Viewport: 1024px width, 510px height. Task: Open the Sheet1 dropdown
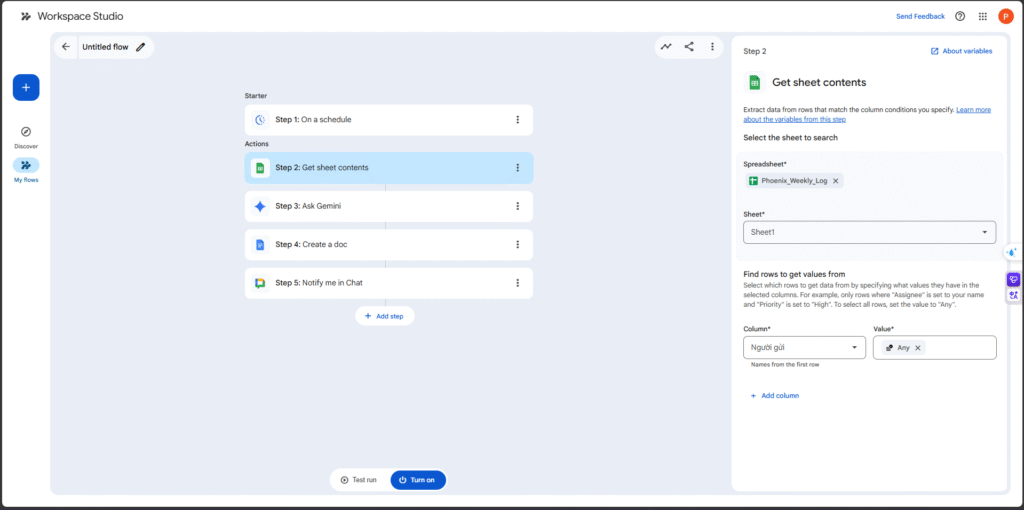(868, 232)
